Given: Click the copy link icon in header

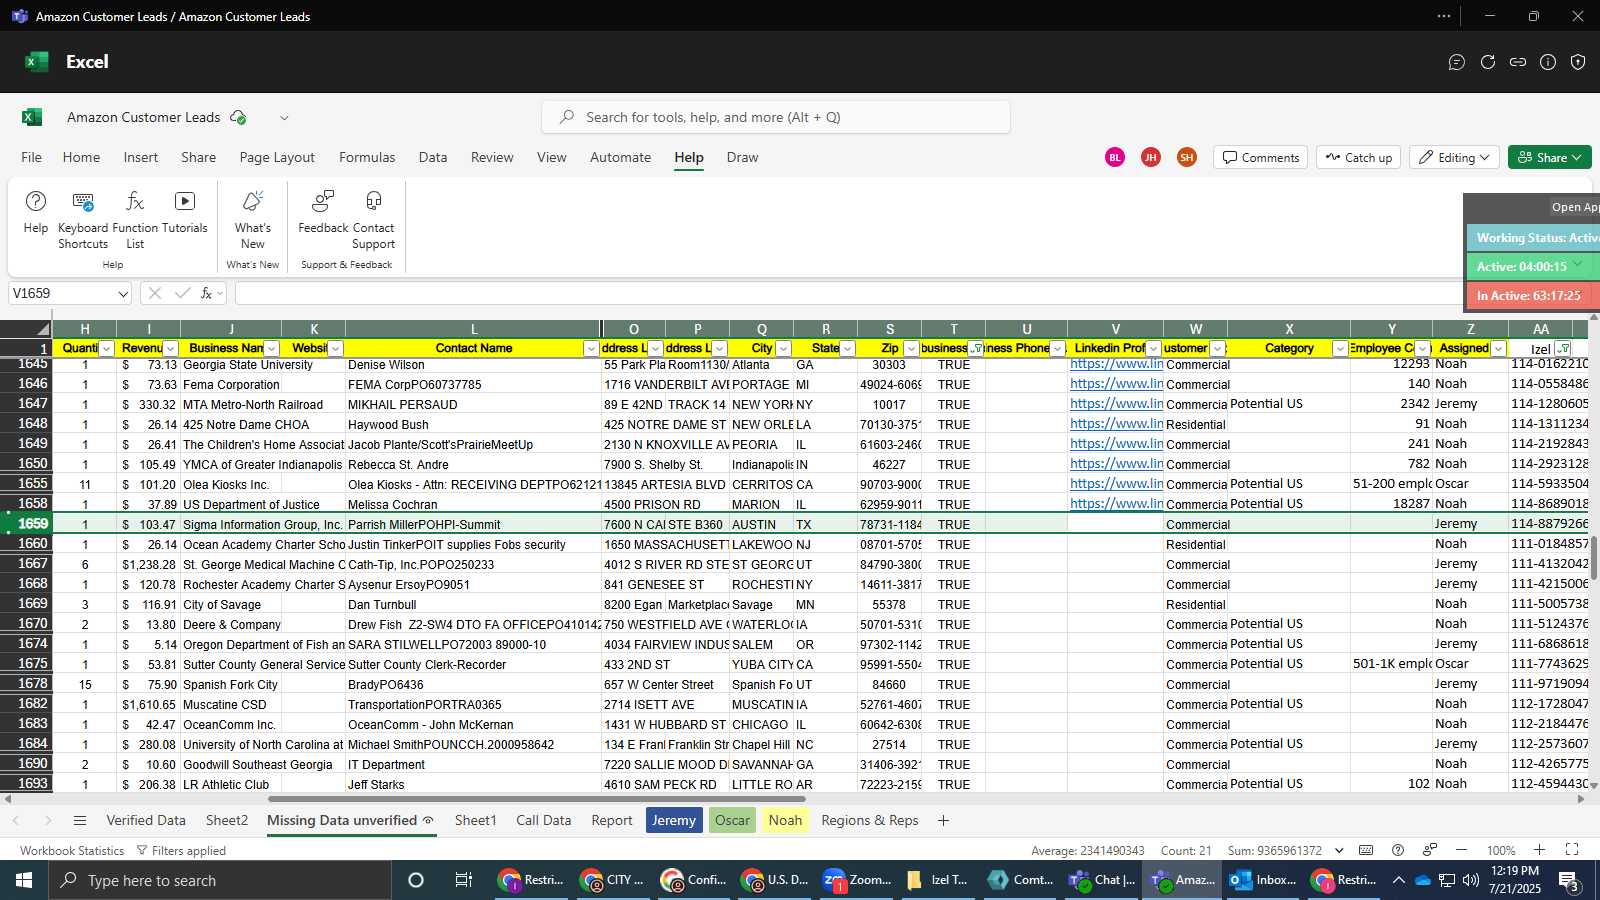Looking at the screenshot, I should (1518, 62).
